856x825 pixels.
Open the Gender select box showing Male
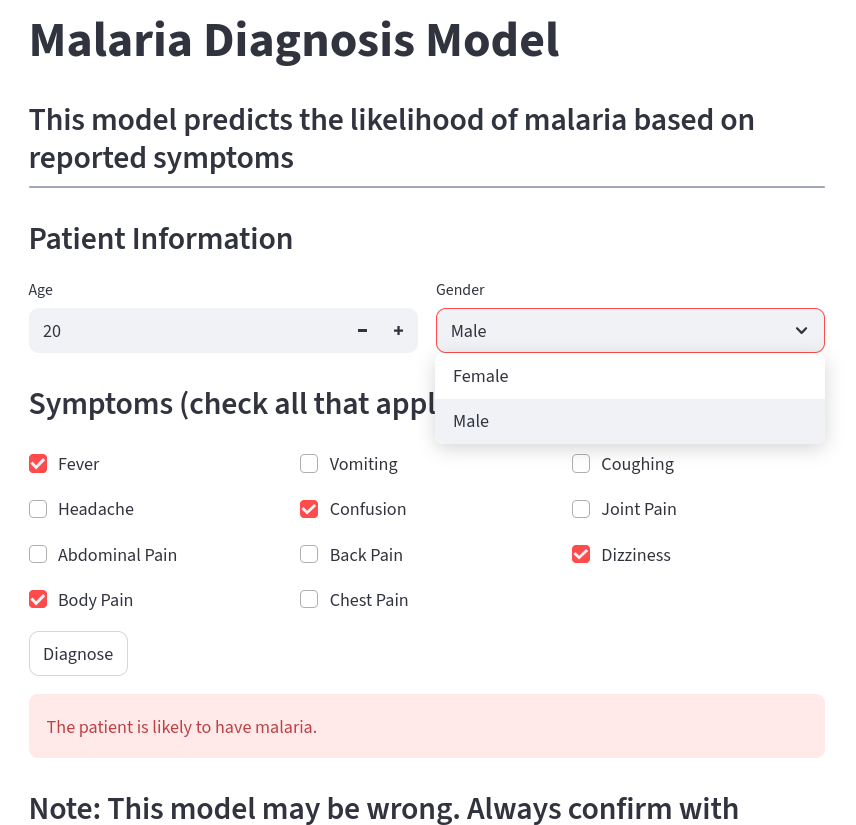click(x=620, y=331)
